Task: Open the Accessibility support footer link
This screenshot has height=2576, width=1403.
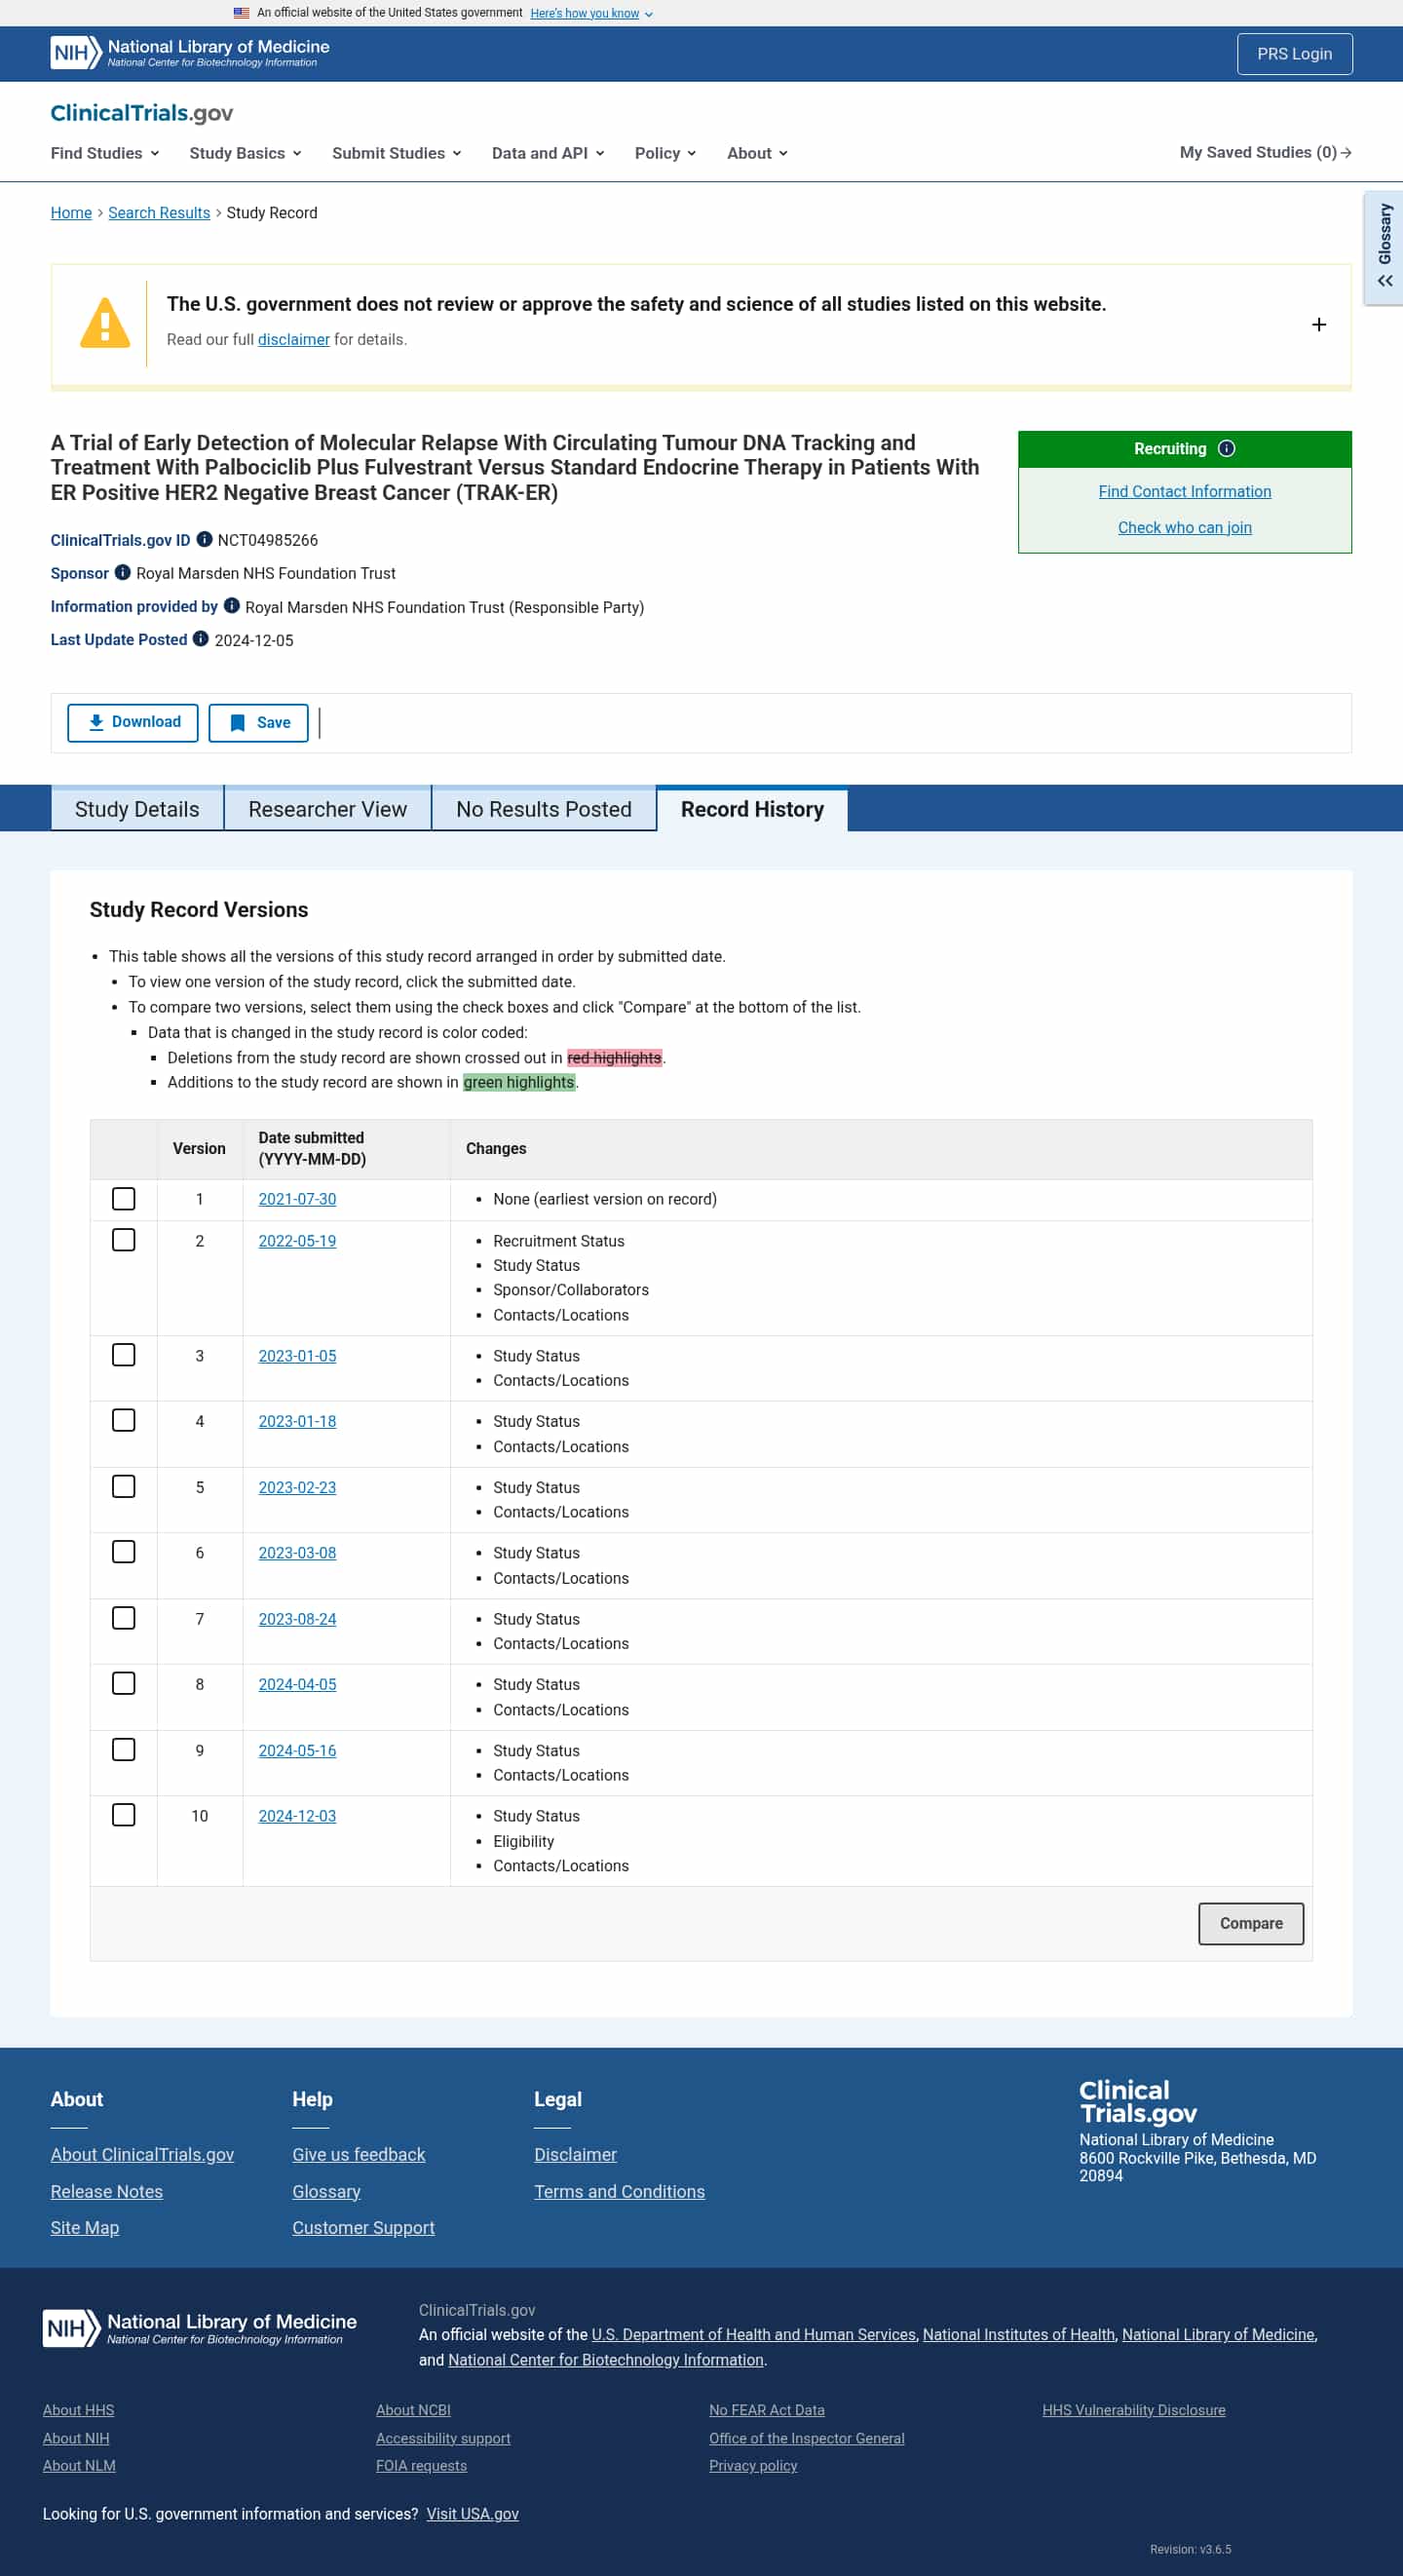Action: tap(443, 2438)
